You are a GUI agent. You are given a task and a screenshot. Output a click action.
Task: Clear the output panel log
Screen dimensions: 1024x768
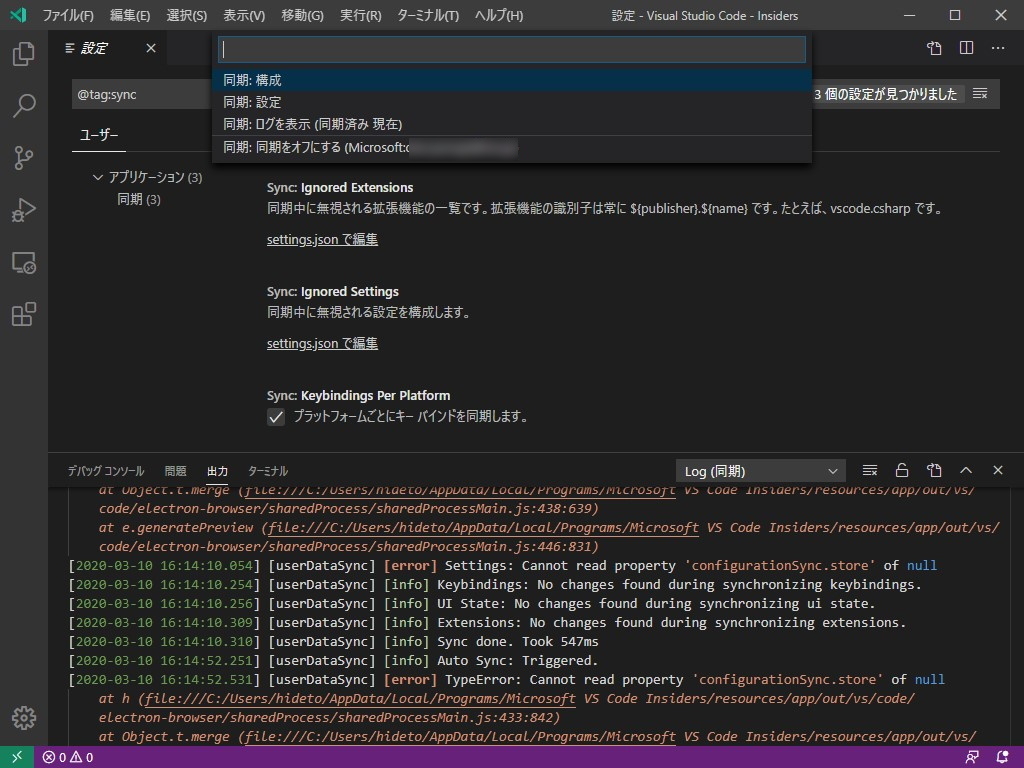pos(870,470)
